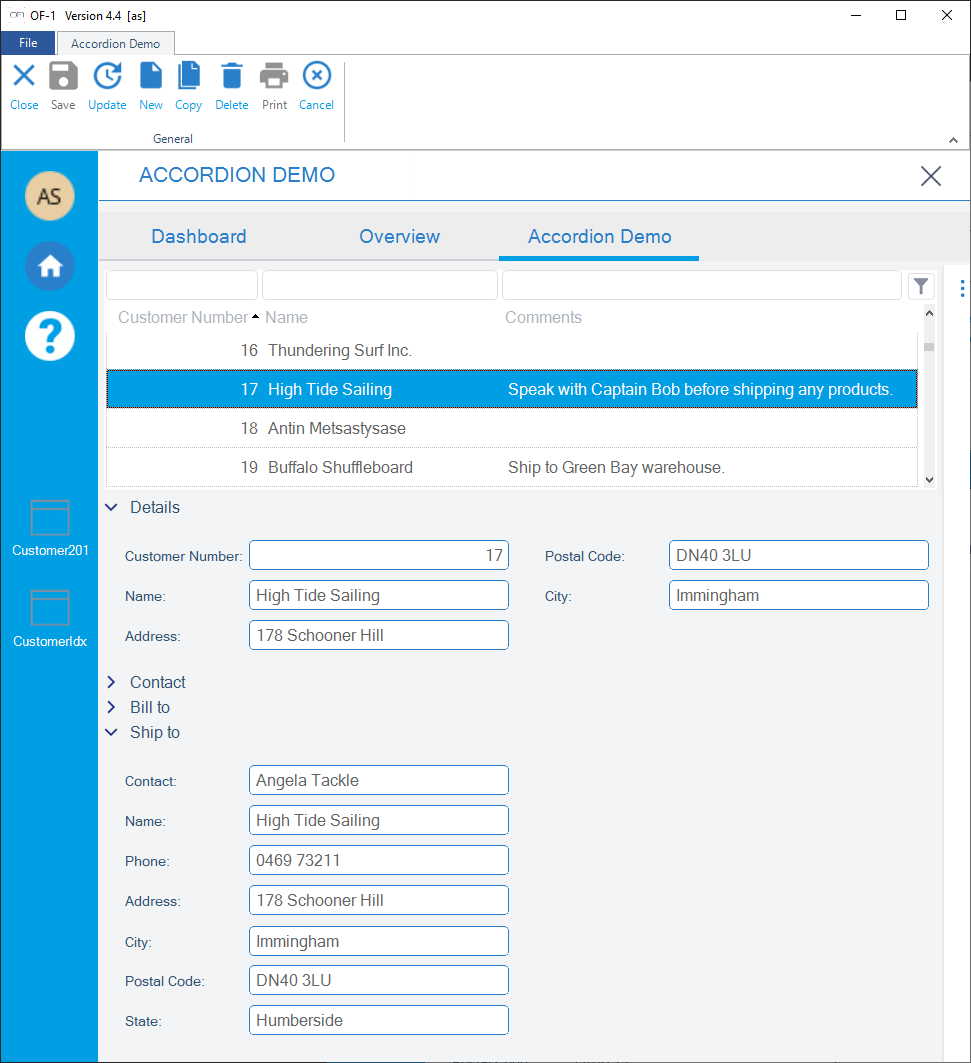Select the High Tide Sailing row

point(512,389)
